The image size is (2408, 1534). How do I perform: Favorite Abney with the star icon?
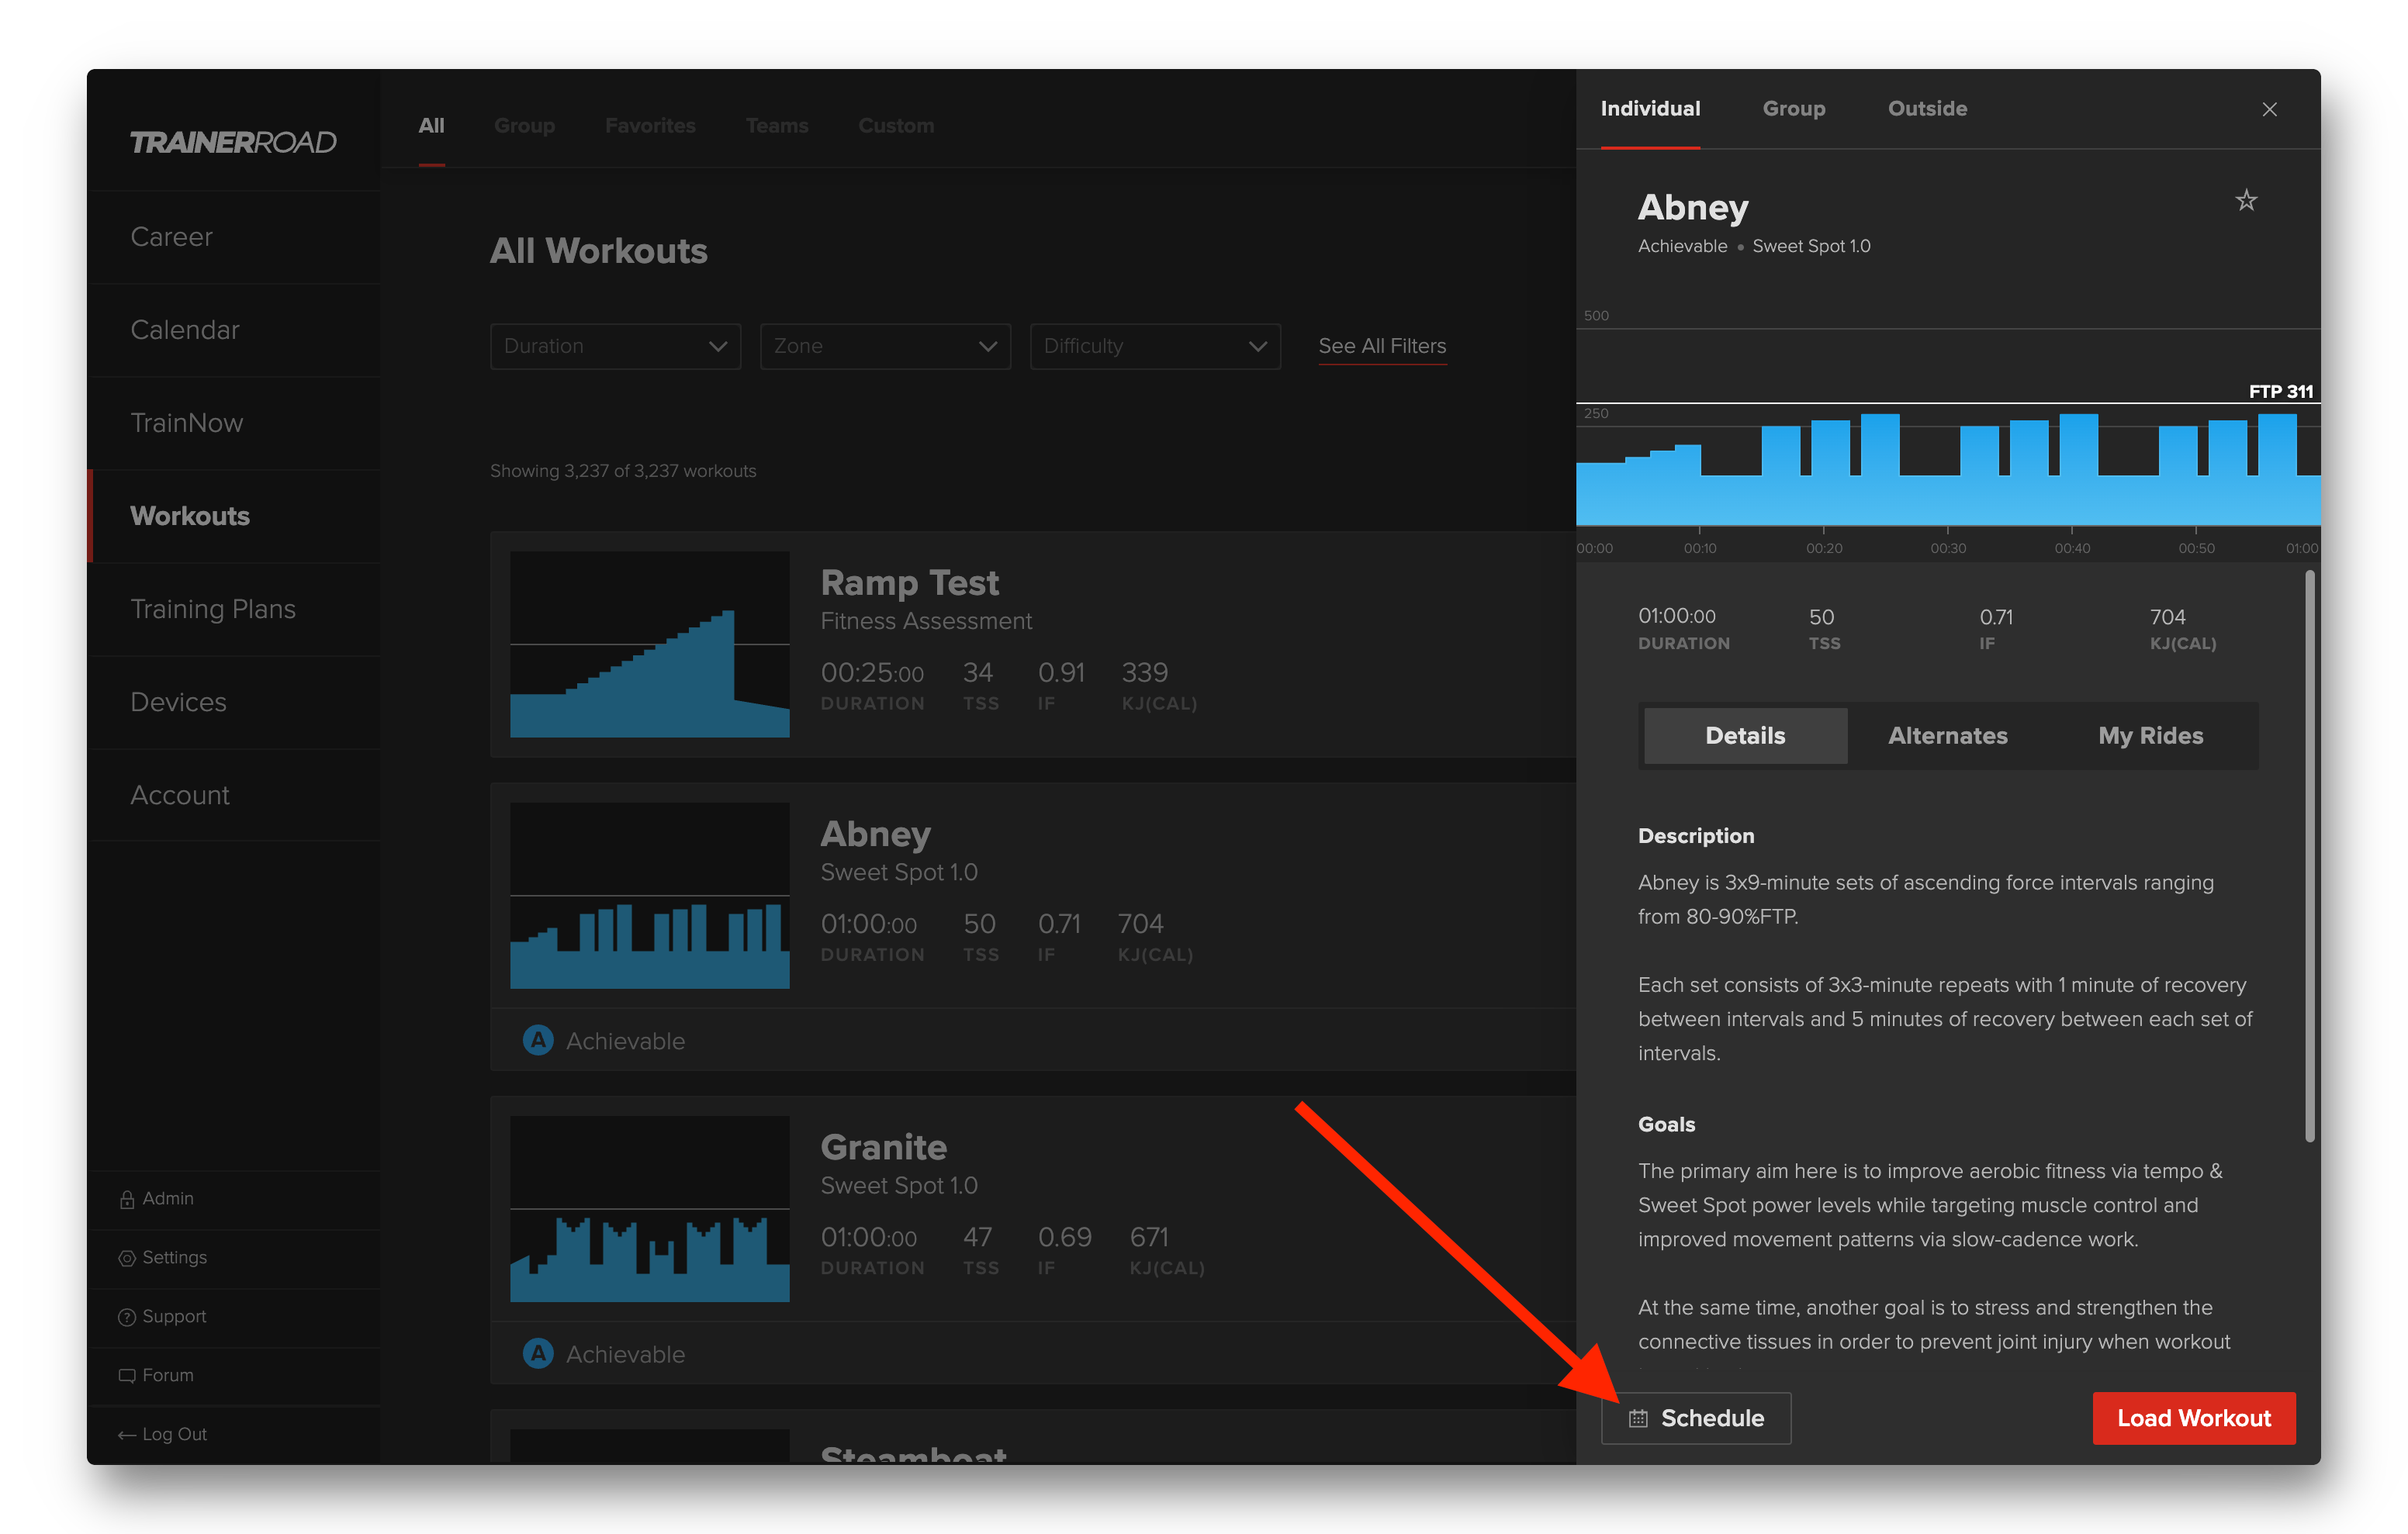[2246, 200]
